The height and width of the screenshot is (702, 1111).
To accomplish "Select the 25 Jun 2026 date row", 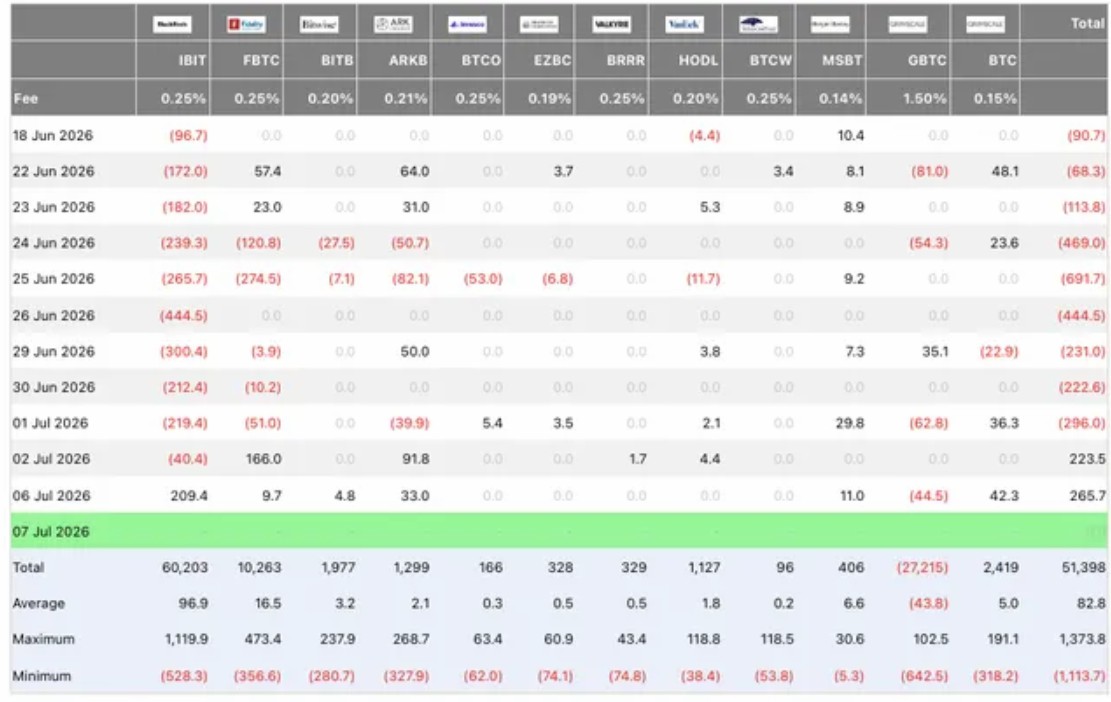I will click(558, 279).
